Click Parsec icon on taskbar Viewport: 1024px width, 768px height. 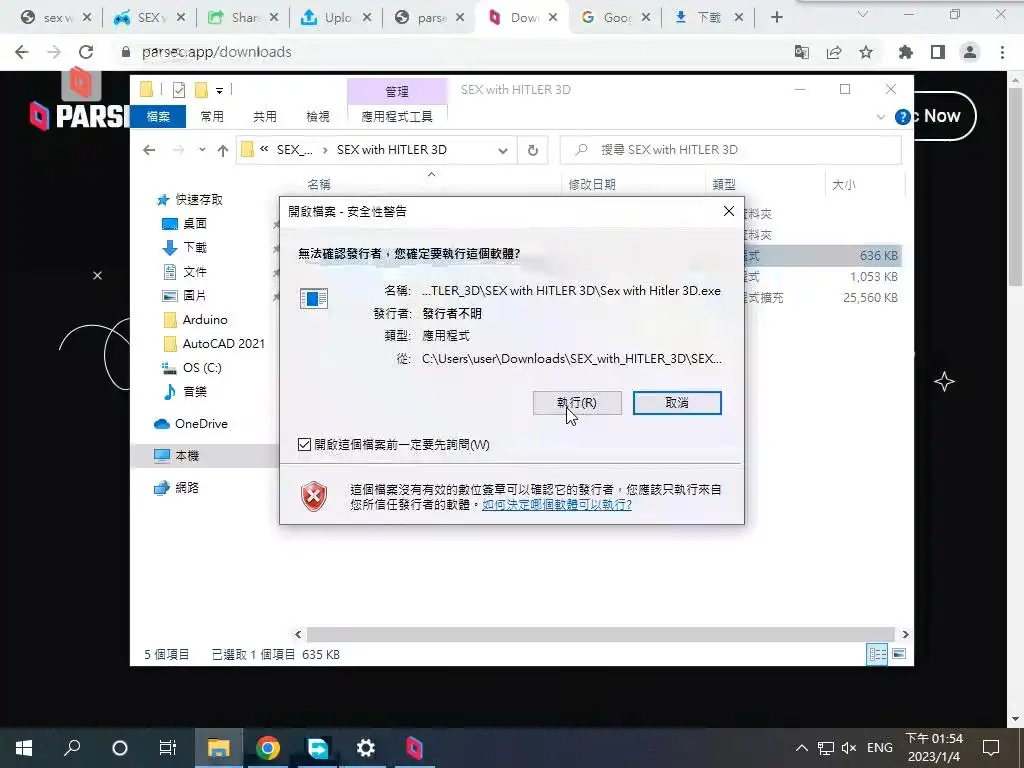click(x=415, y=748)
